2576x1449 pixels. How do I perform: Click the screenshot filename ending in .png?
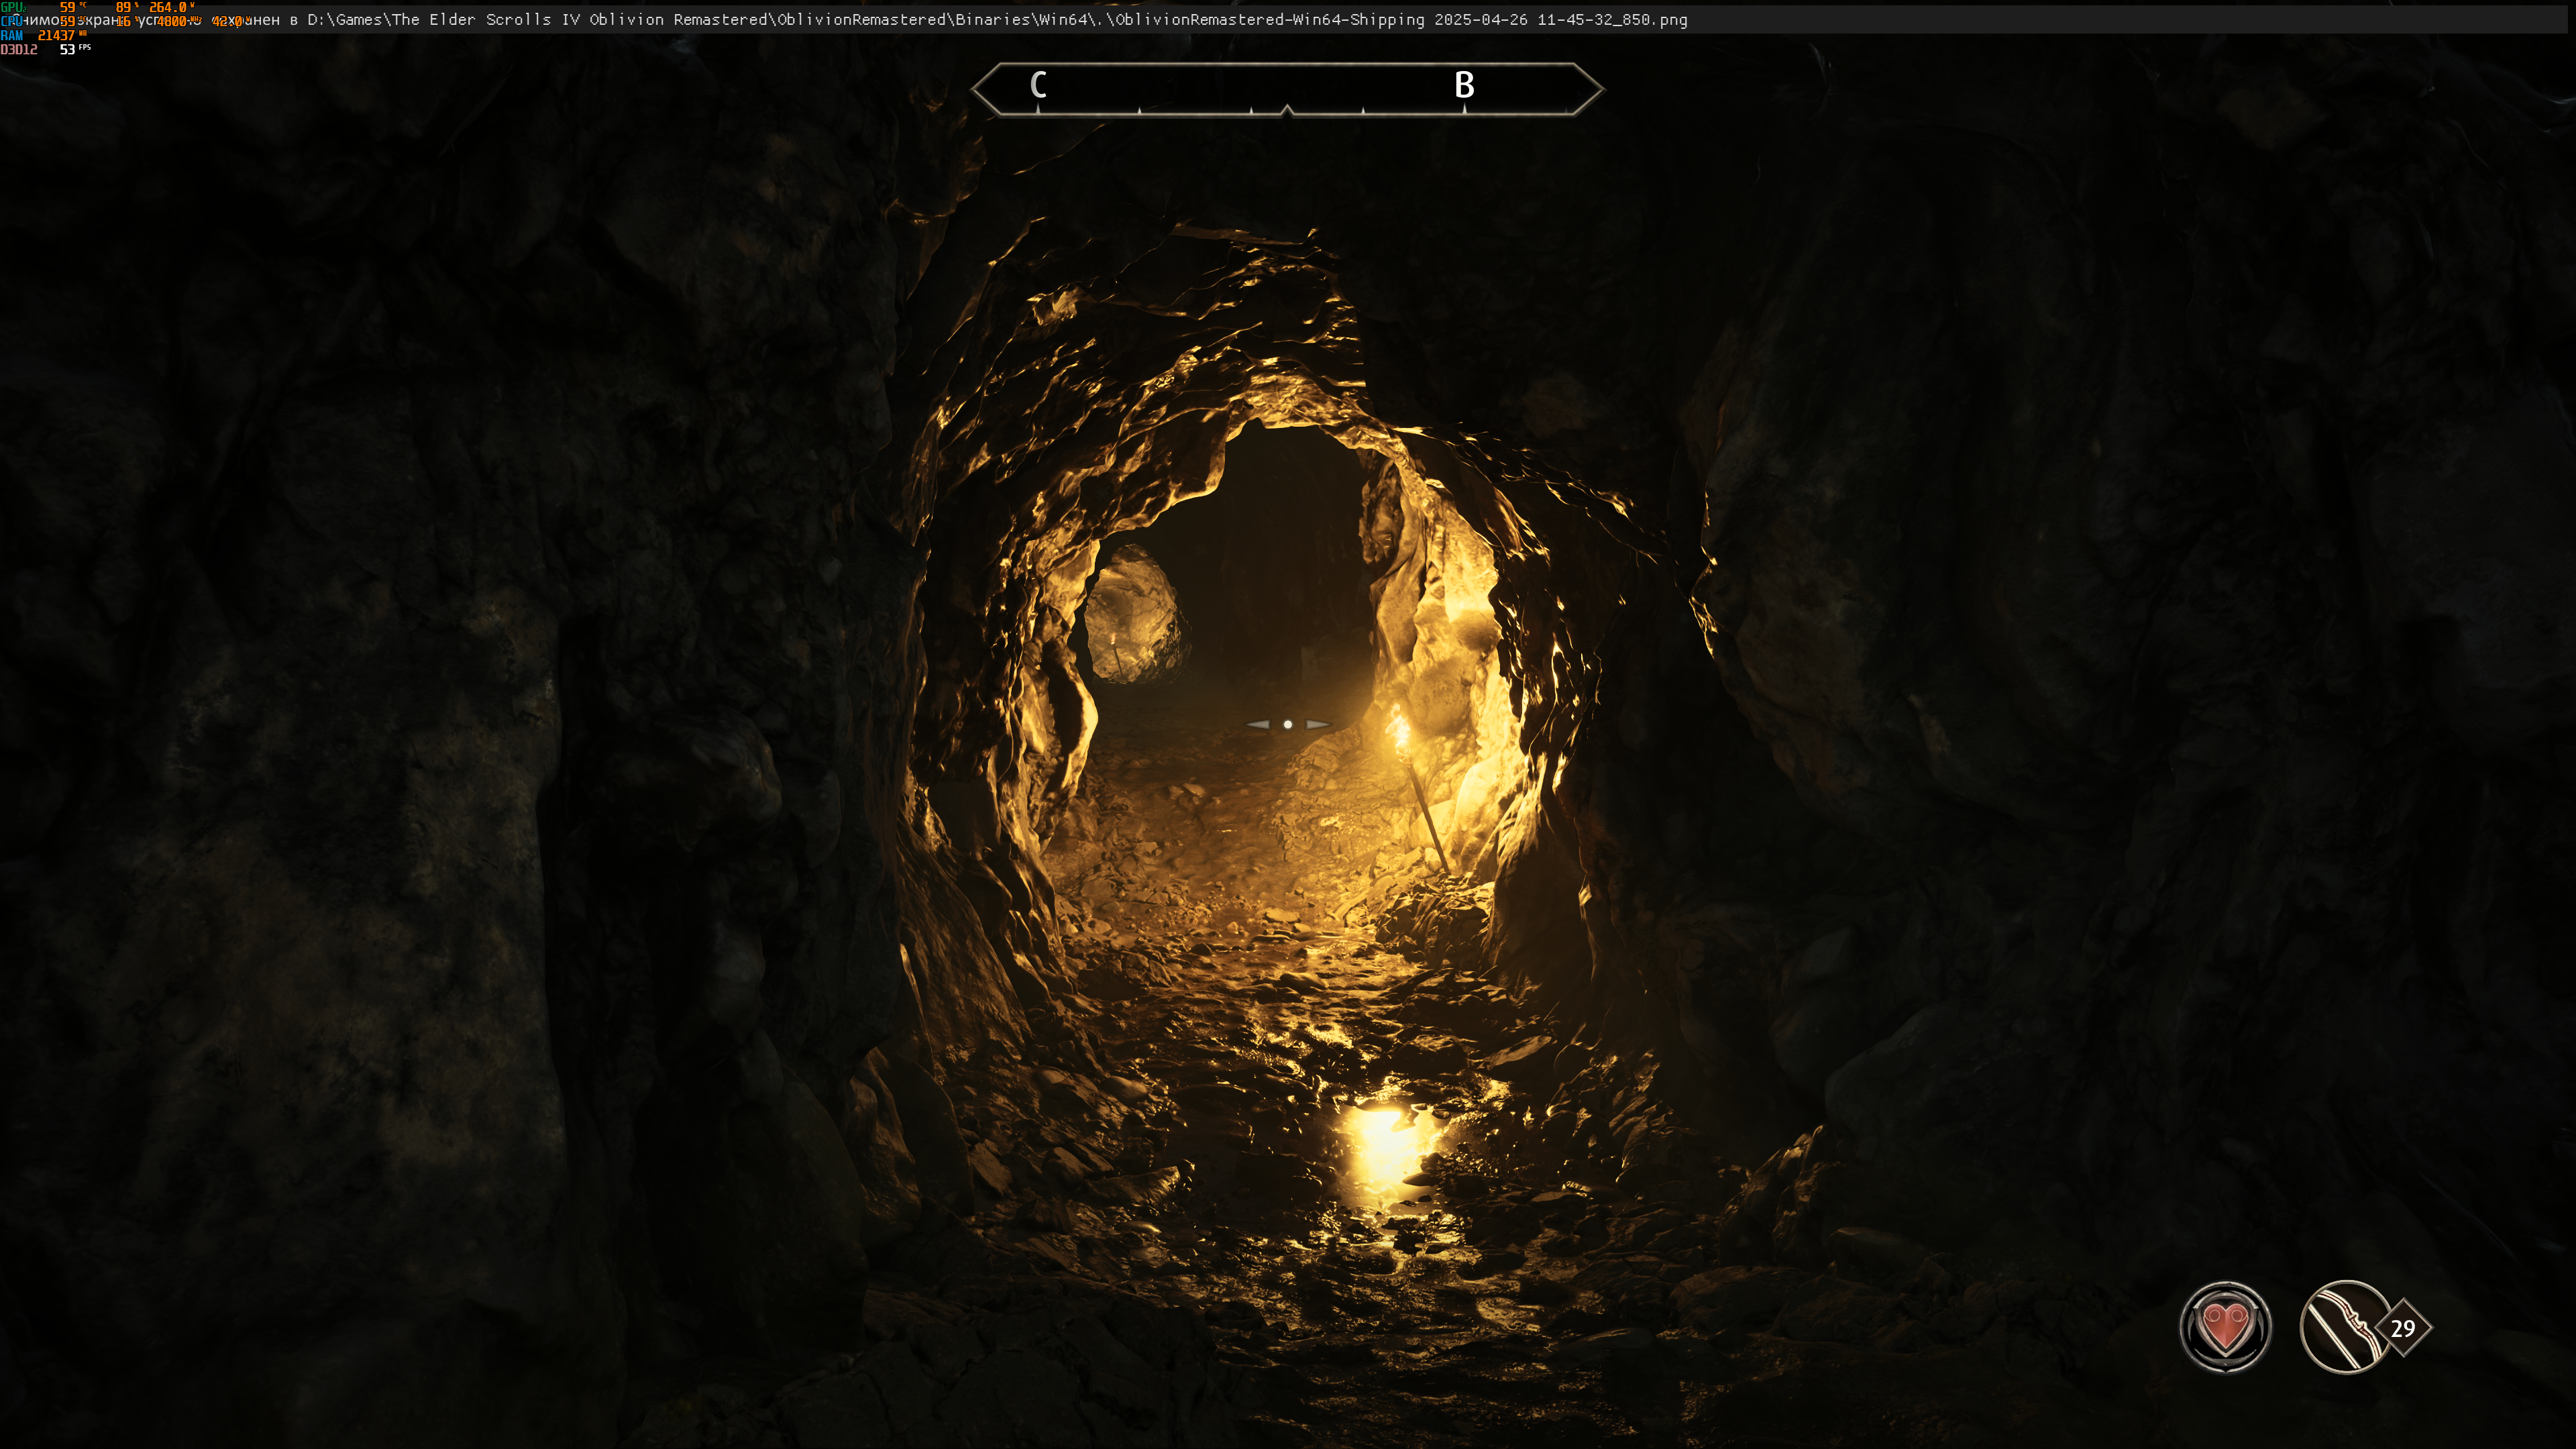(x=1400, y=20)
